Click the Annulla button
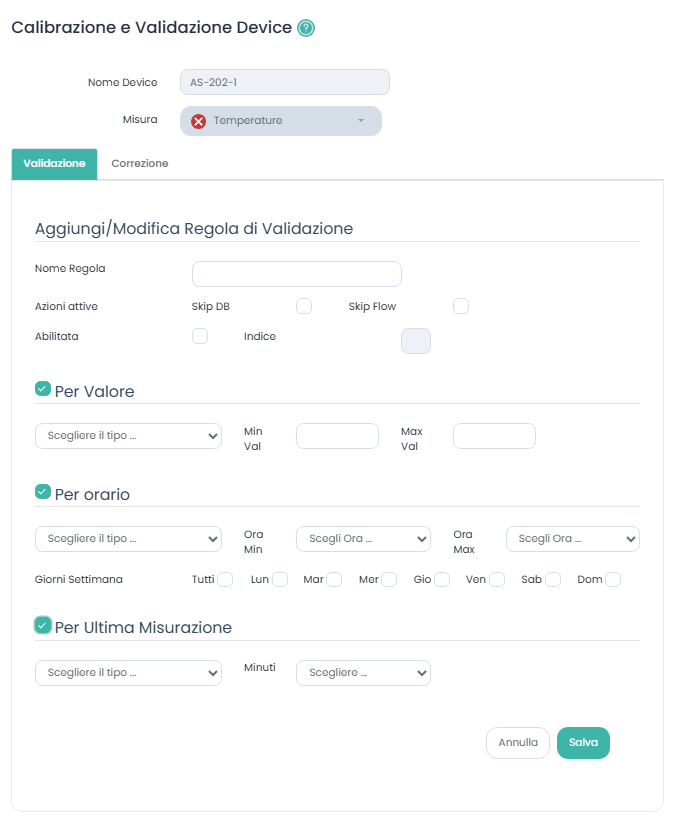The width and height of the screenshot is (673, 820). [518, 743]
